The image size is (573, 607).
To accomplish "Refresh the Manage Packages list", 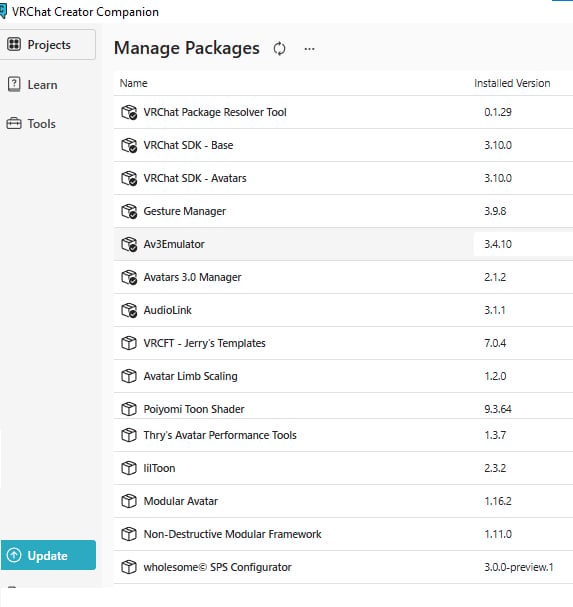I will [x=279, y=49].
